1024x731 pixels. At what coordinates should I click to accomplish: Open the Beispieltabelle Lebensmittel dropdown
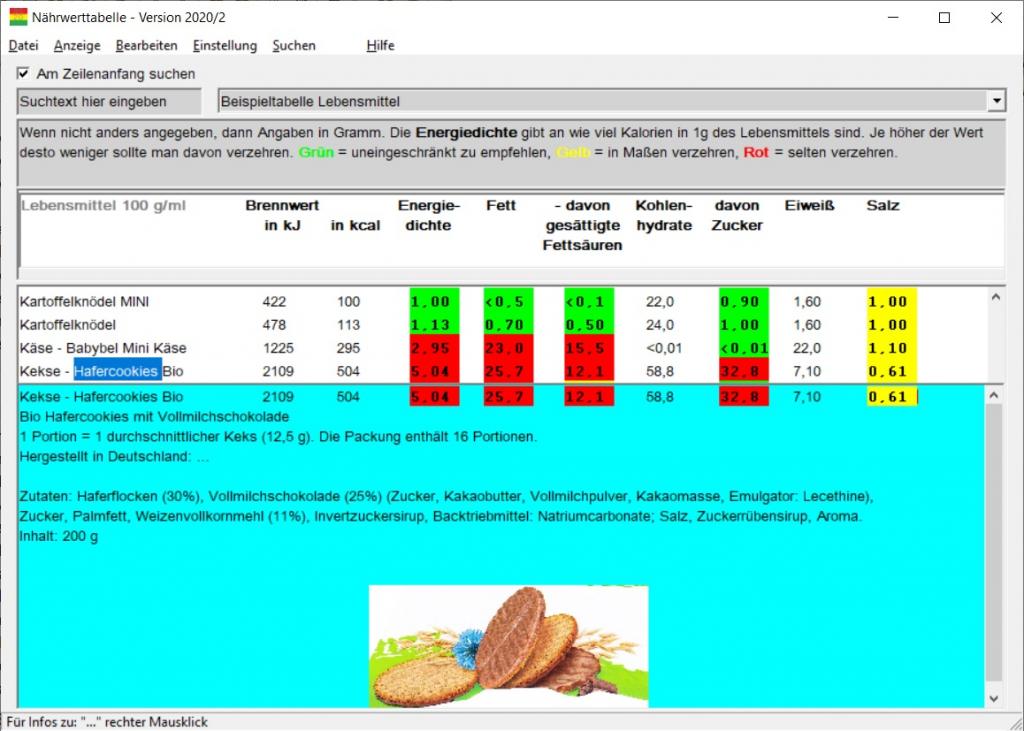(x=995, y=102)
